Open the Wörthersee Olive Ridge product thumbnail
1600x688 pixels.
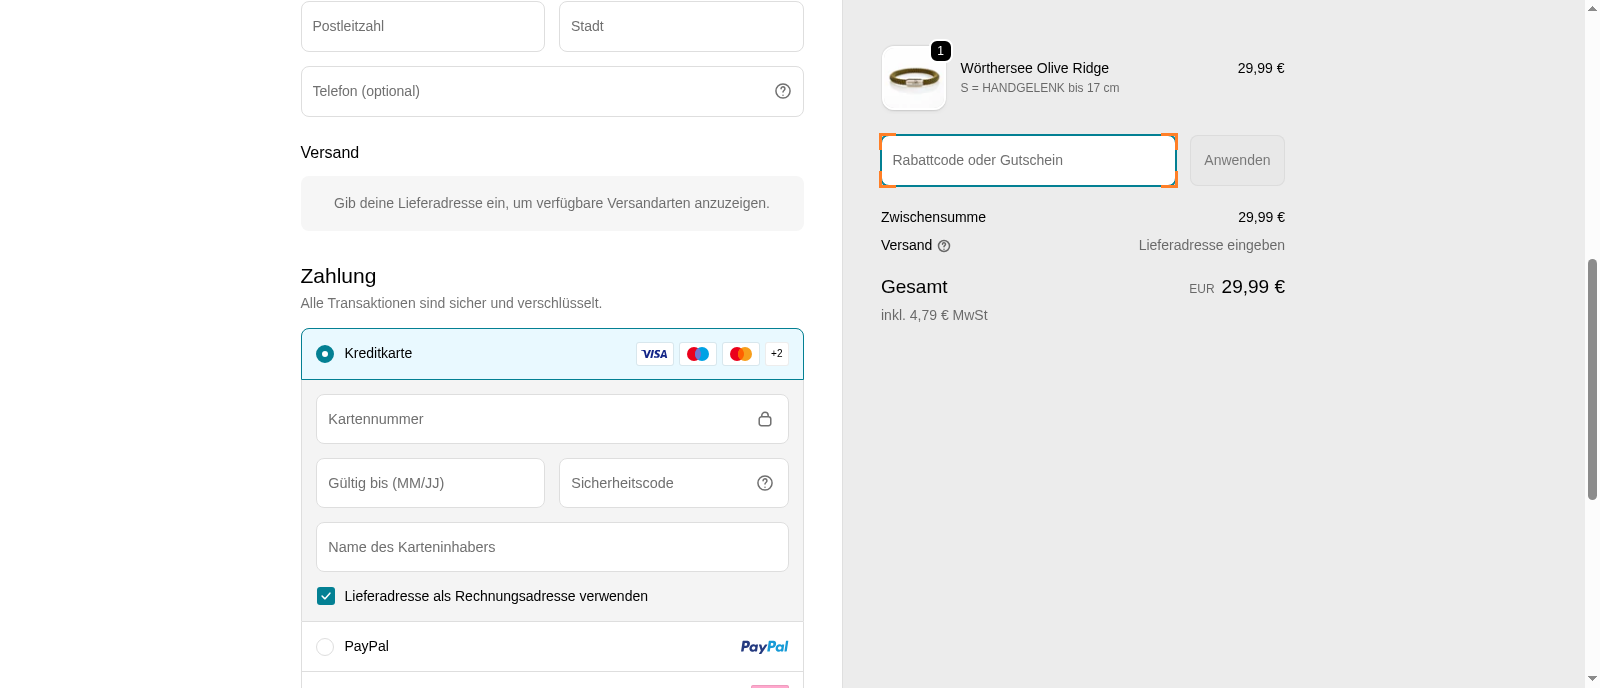coord(914,78)
